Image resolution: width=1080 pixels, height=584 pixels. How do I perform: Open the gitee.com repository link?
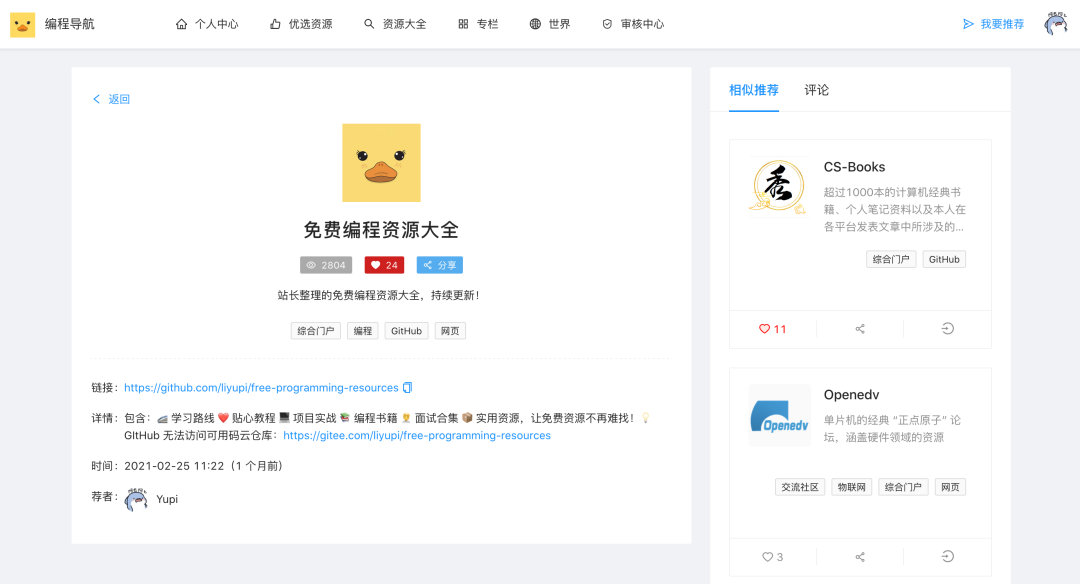coord(417,436)
